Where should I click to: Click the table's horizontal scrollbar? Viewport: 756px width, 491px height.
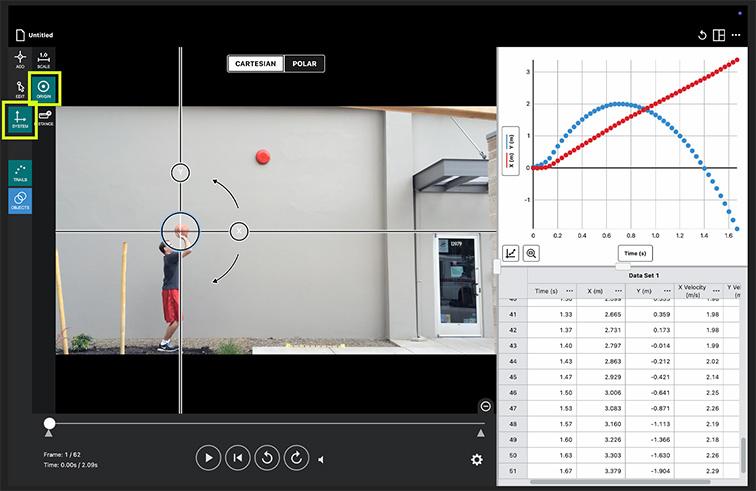(620, 481)
